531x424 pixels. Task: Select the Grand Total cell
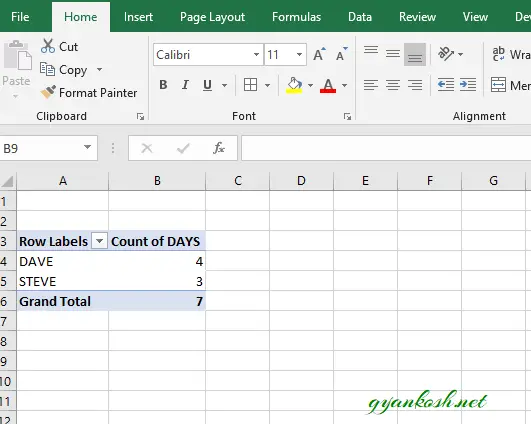63,301
